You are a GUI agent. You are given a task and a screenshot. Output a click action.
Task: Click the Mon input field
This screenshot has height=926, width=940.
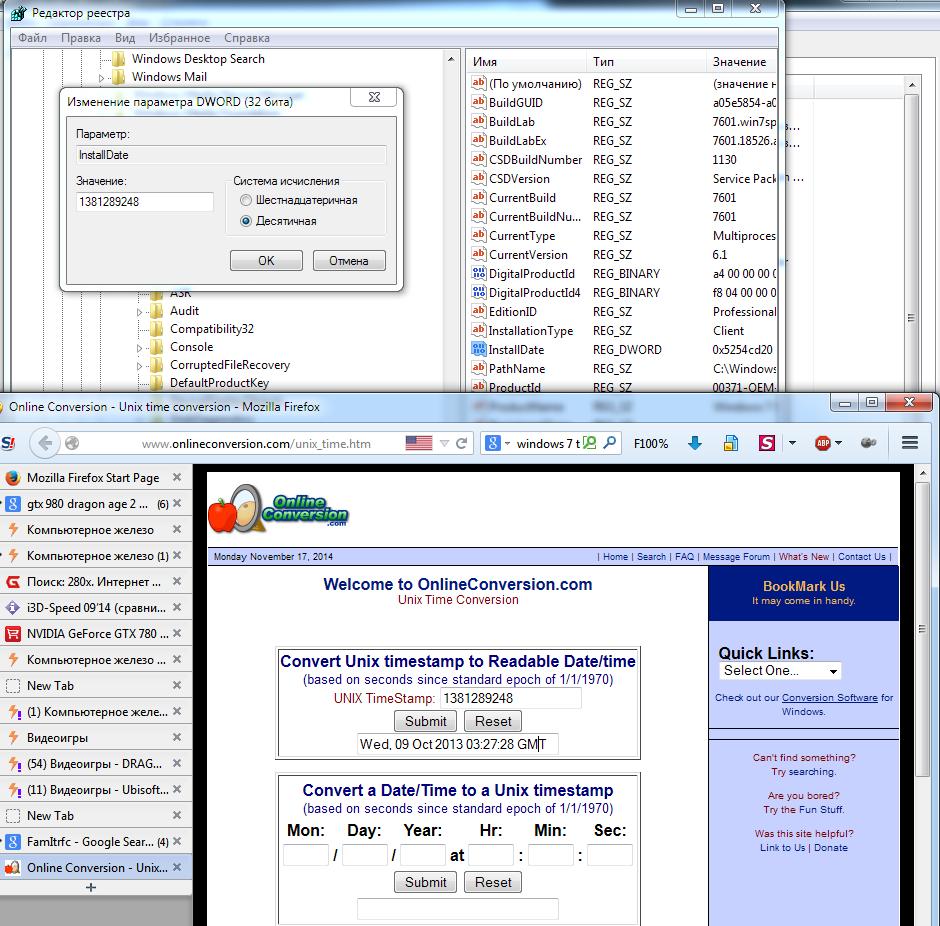(306, 855)
